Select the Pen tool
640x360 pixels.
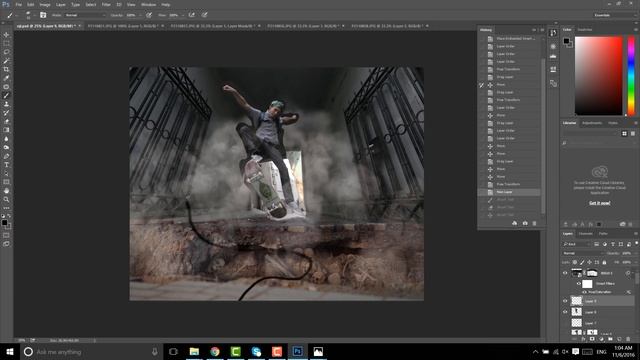tap(6, 156)
